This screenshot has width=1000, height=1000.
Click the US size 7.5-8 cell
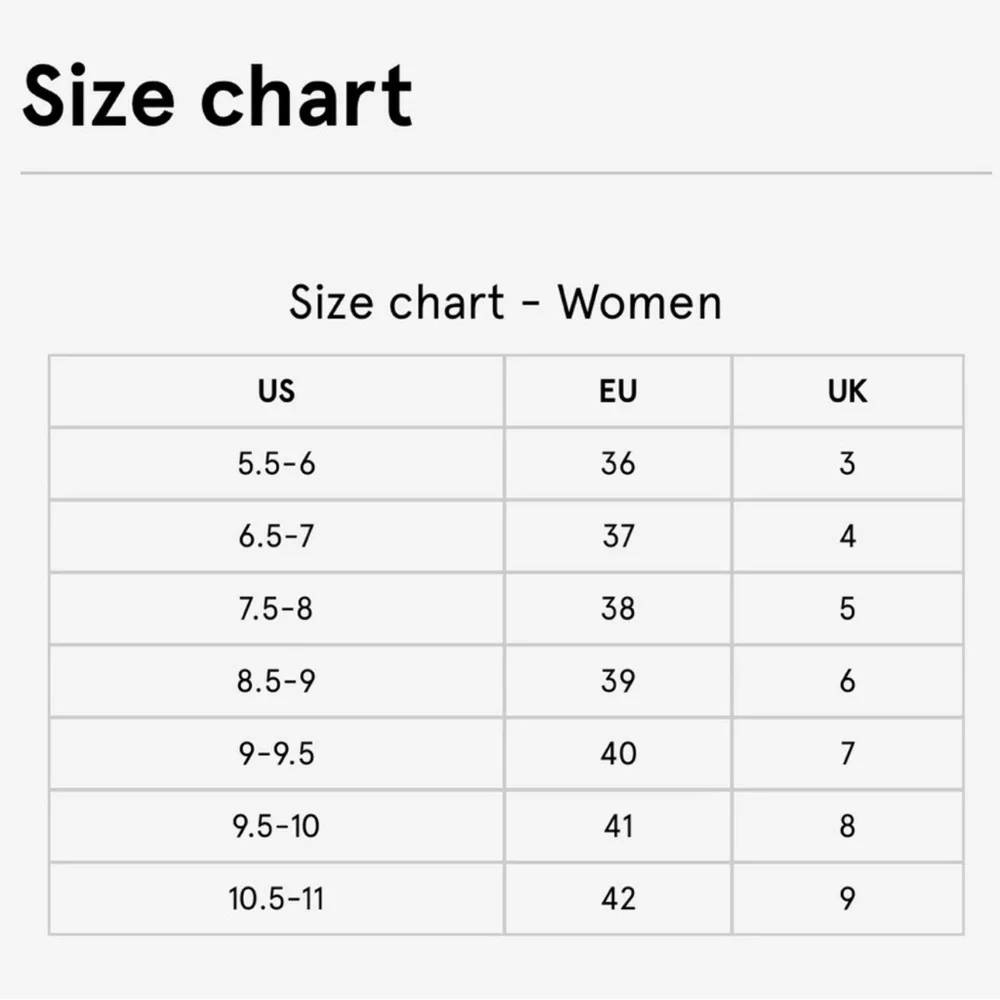(276, 608)
